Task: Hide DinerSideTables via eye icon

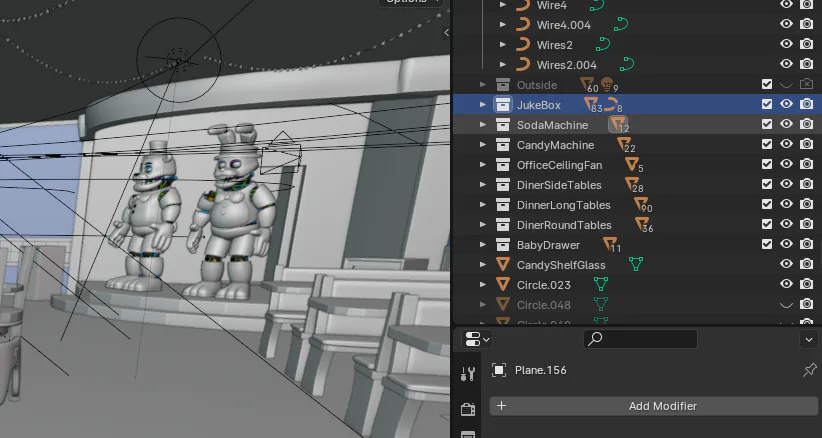Action: point(786,184)
